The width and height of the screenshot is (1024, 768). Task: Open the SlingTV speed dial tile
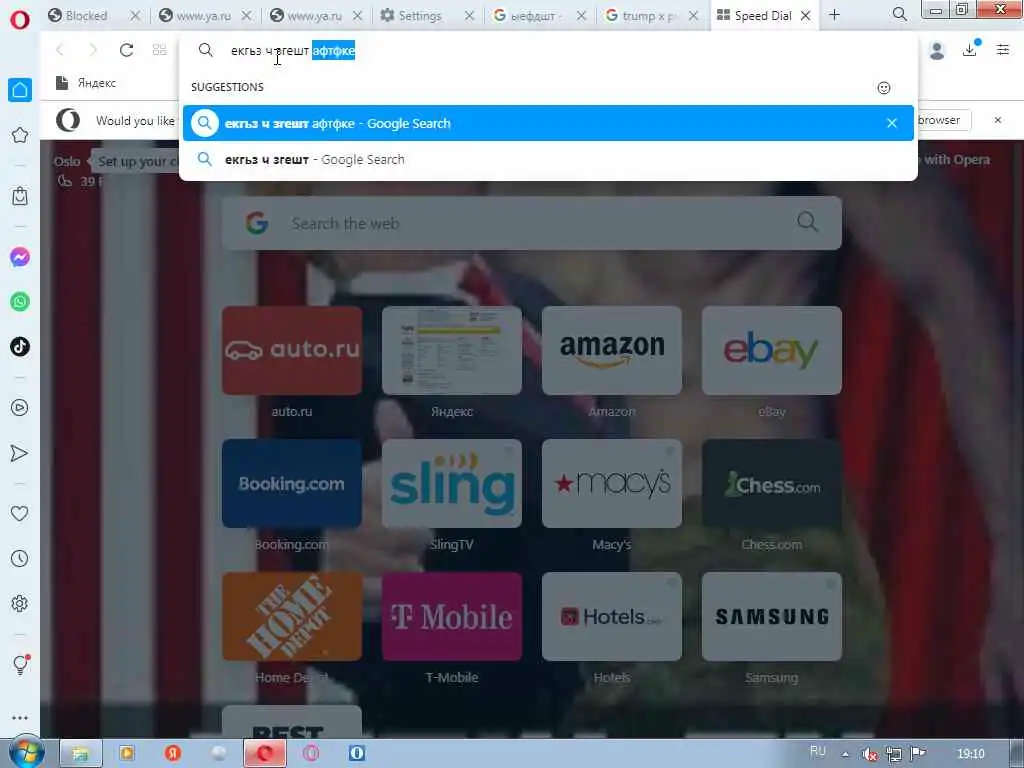click(452, 483)
